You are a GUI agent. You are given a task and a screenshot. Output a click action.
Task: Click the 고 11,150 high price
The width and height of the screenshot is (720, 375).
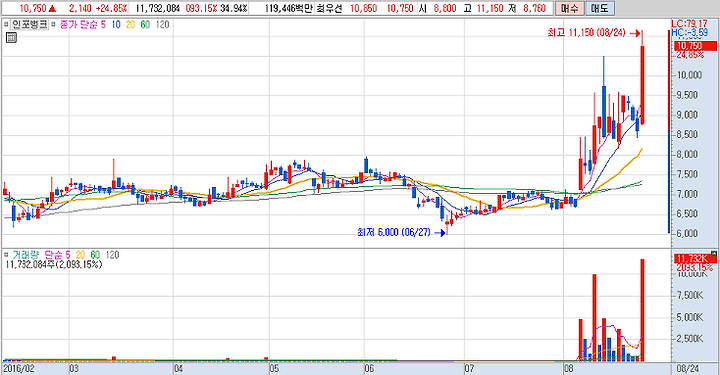click(484, 8)
